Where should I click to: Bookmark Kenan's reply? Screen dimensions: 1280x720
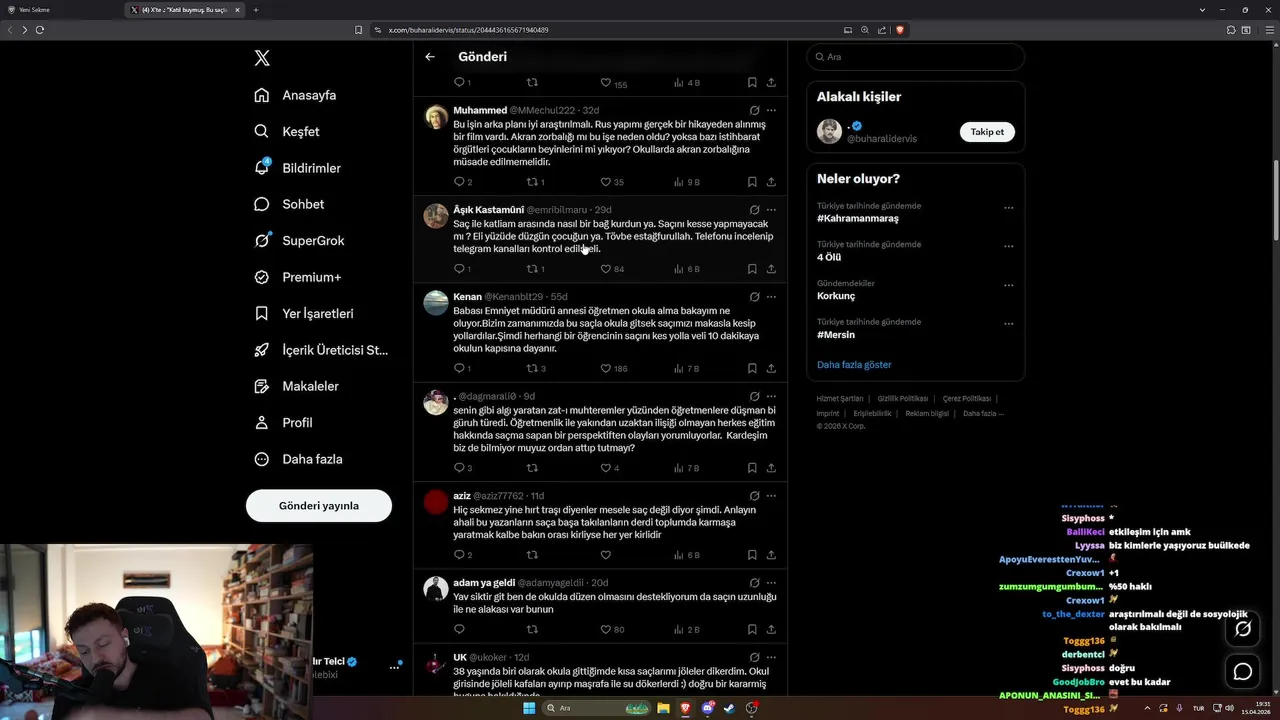[x=752, y=368]
